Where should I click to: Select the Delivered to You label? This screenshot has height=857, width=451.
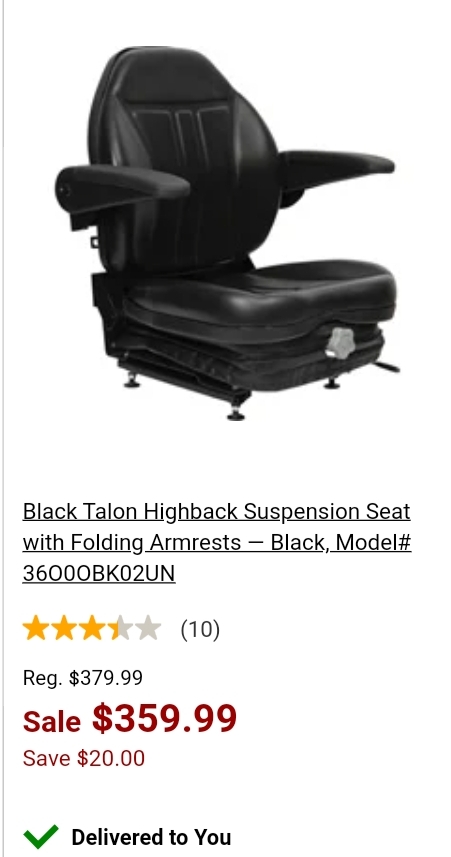[x=151, y=837]
